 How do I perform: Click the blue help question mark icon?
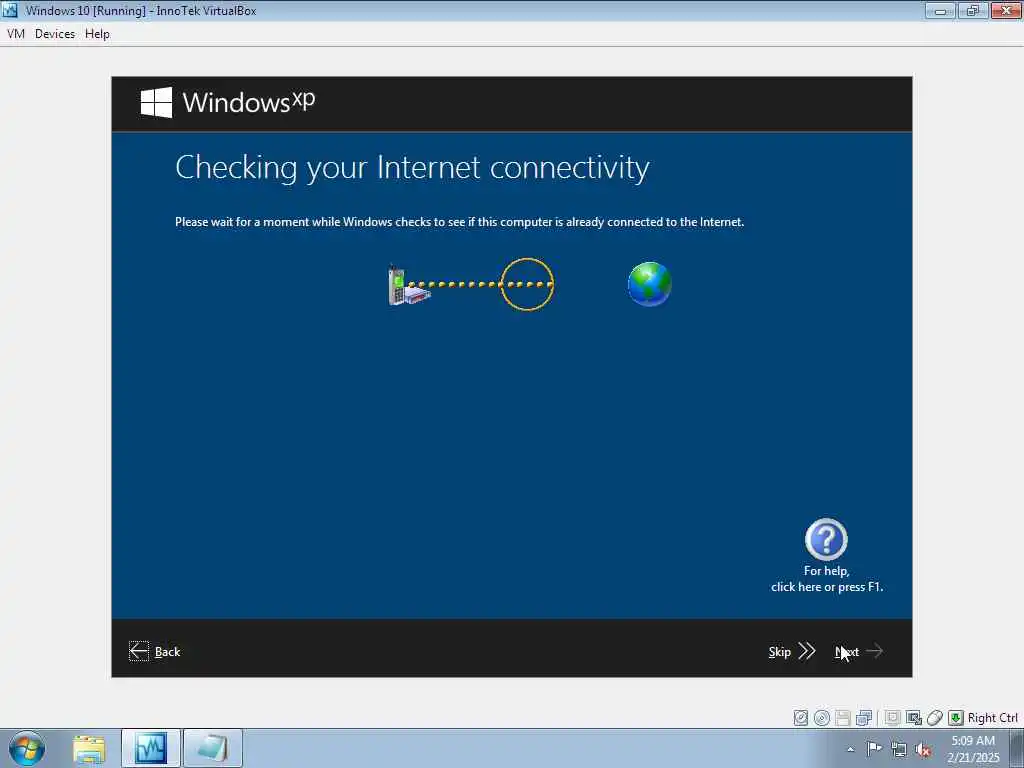tap(826, 539)
